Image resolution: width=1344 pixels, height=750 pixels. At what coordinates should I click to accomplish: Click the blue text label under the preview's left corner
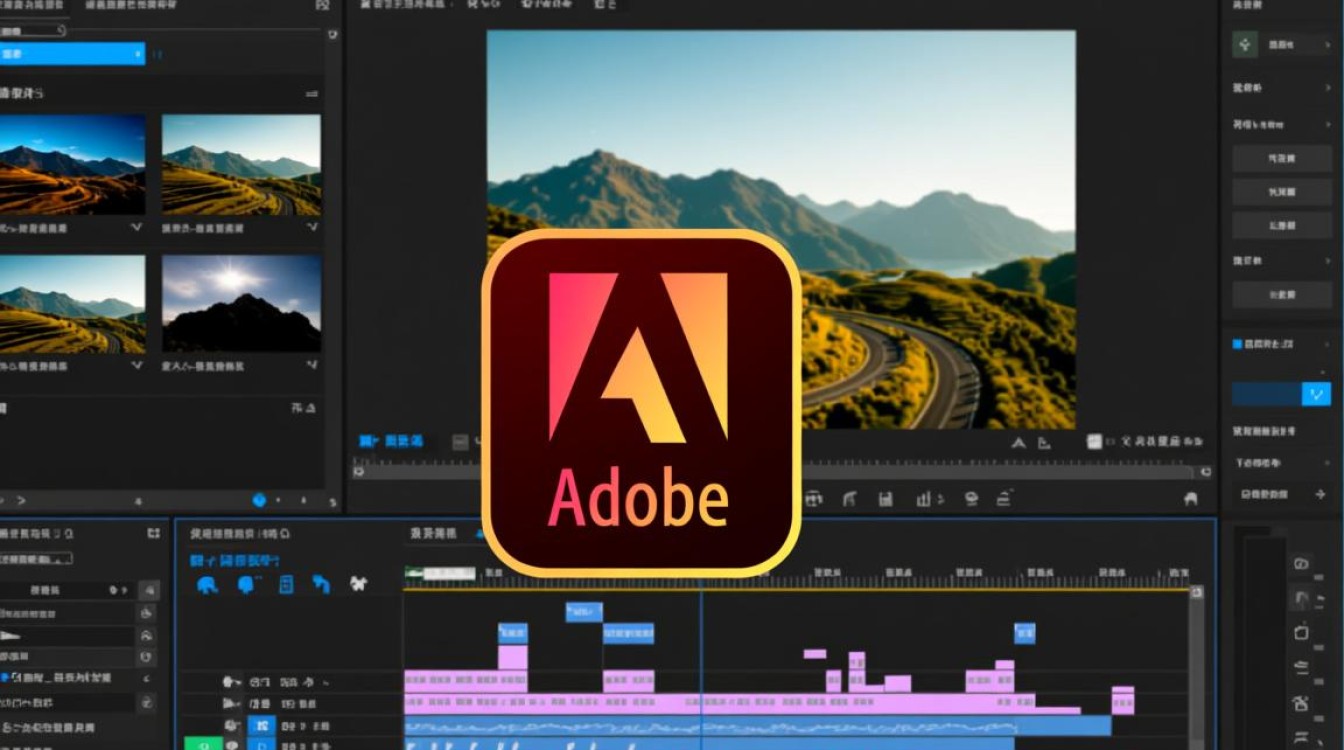391,441
